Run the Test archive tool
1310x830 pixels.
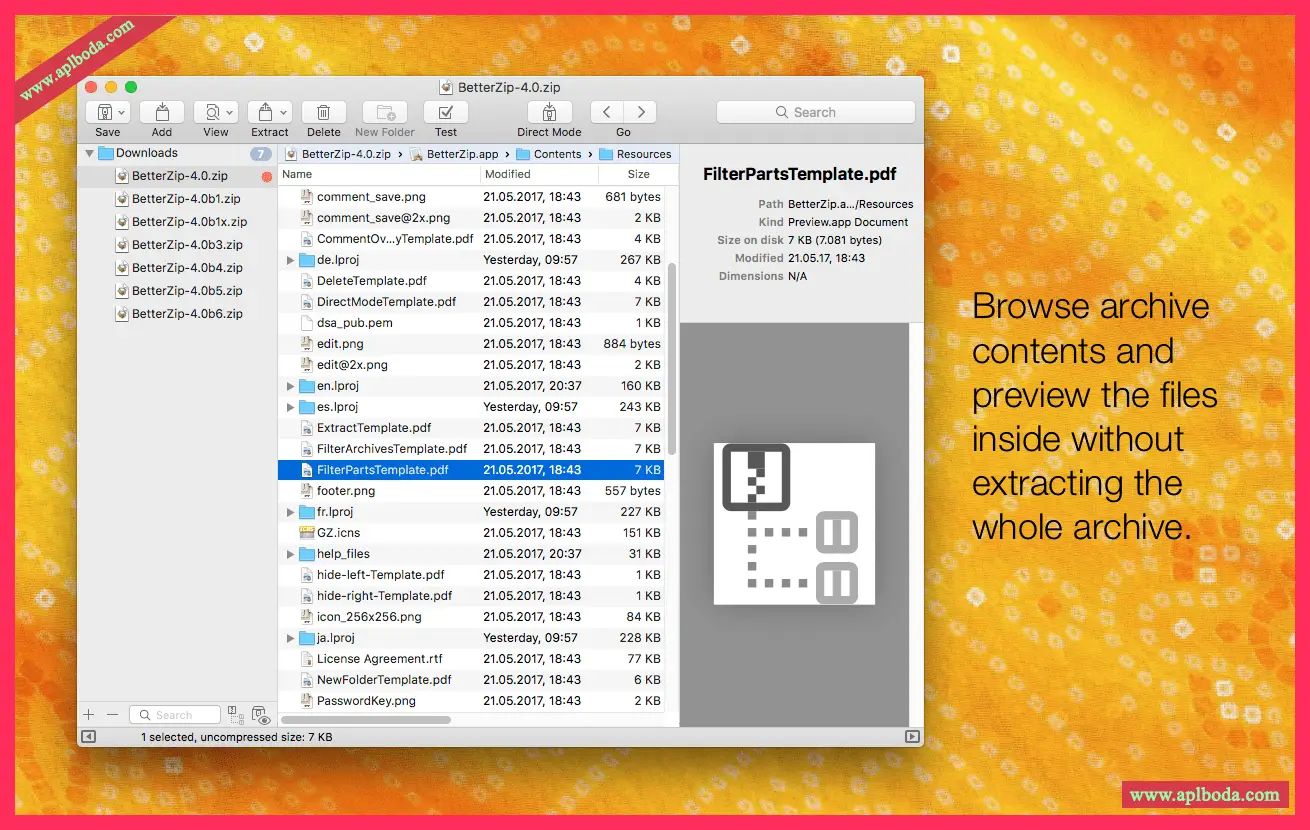coord(445,113)
